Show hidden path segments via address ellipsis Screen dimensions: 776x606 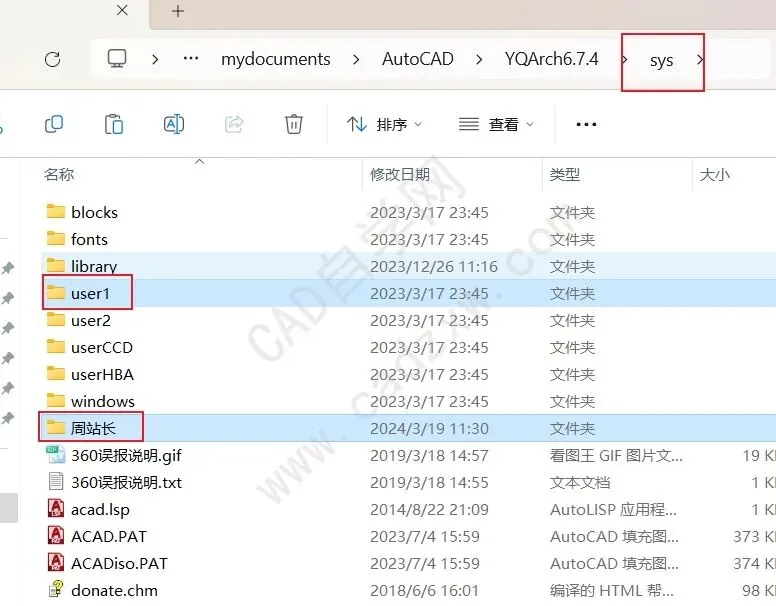click(x=191, y=59)
